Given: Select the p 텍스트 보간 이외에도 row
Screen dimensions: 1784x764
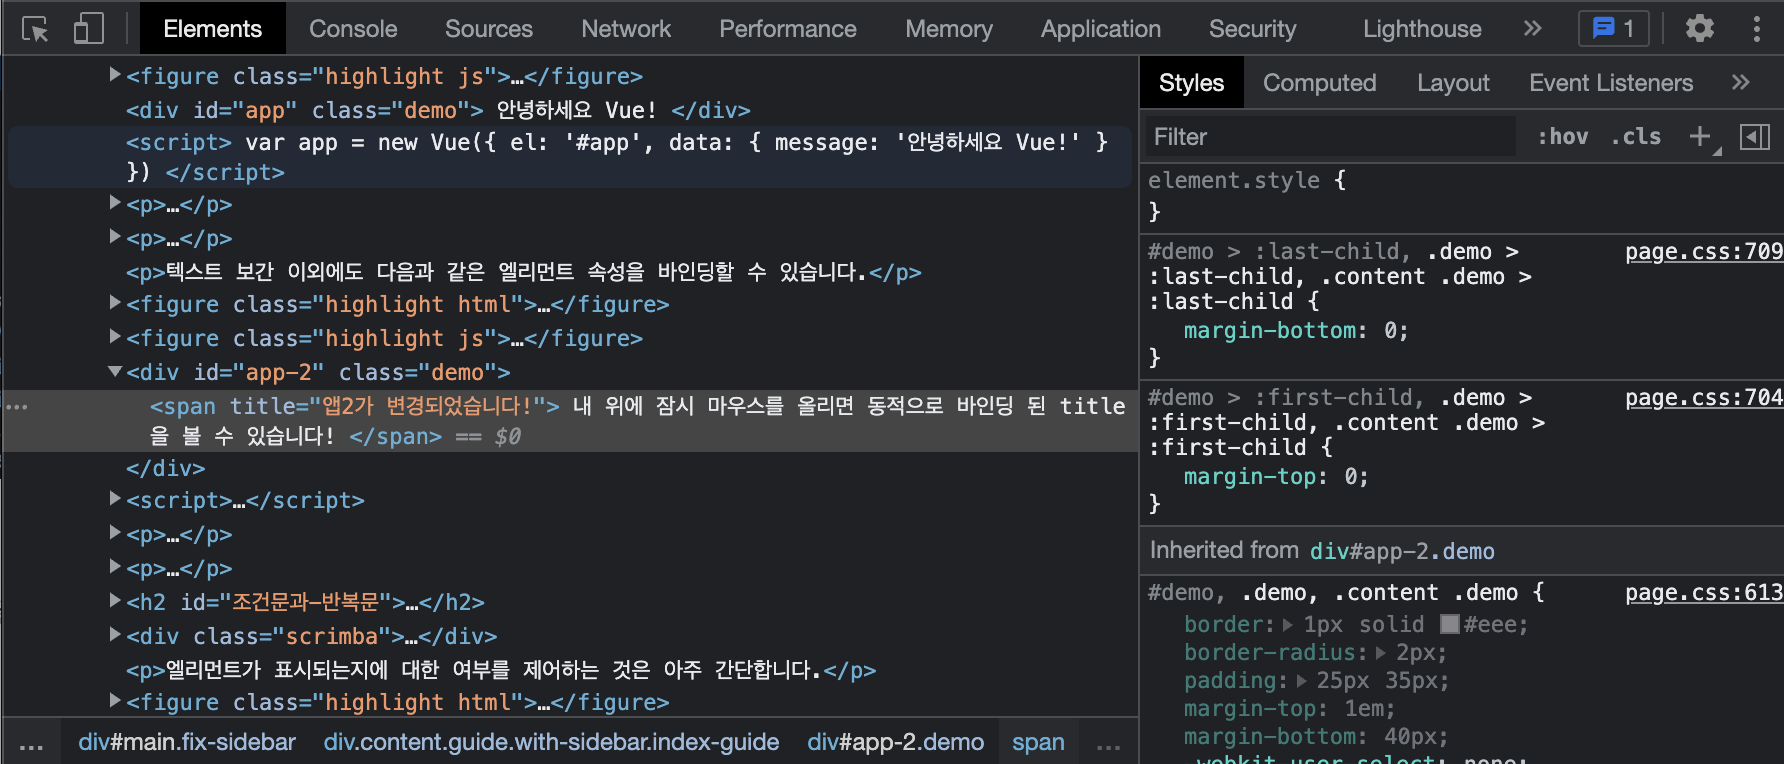Looking at the screenshot, I should pyautogui.click(x=570, y=272).
